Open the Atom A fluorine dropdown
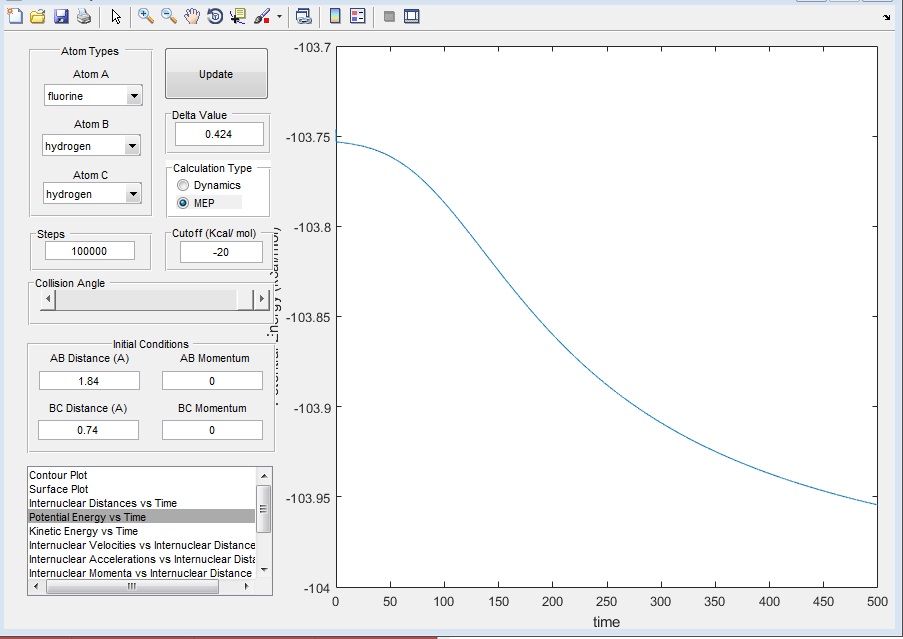Image resolution: width=903 pixels, height=639 pixels. tap(93, 96)
